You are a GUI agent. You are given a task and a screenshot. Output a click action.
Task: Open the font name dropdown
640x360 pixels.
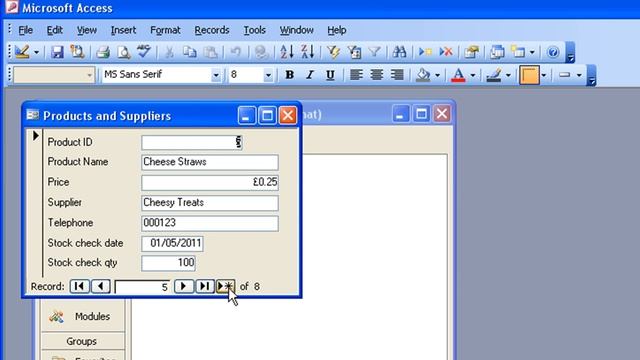click(x=216, y=75)
